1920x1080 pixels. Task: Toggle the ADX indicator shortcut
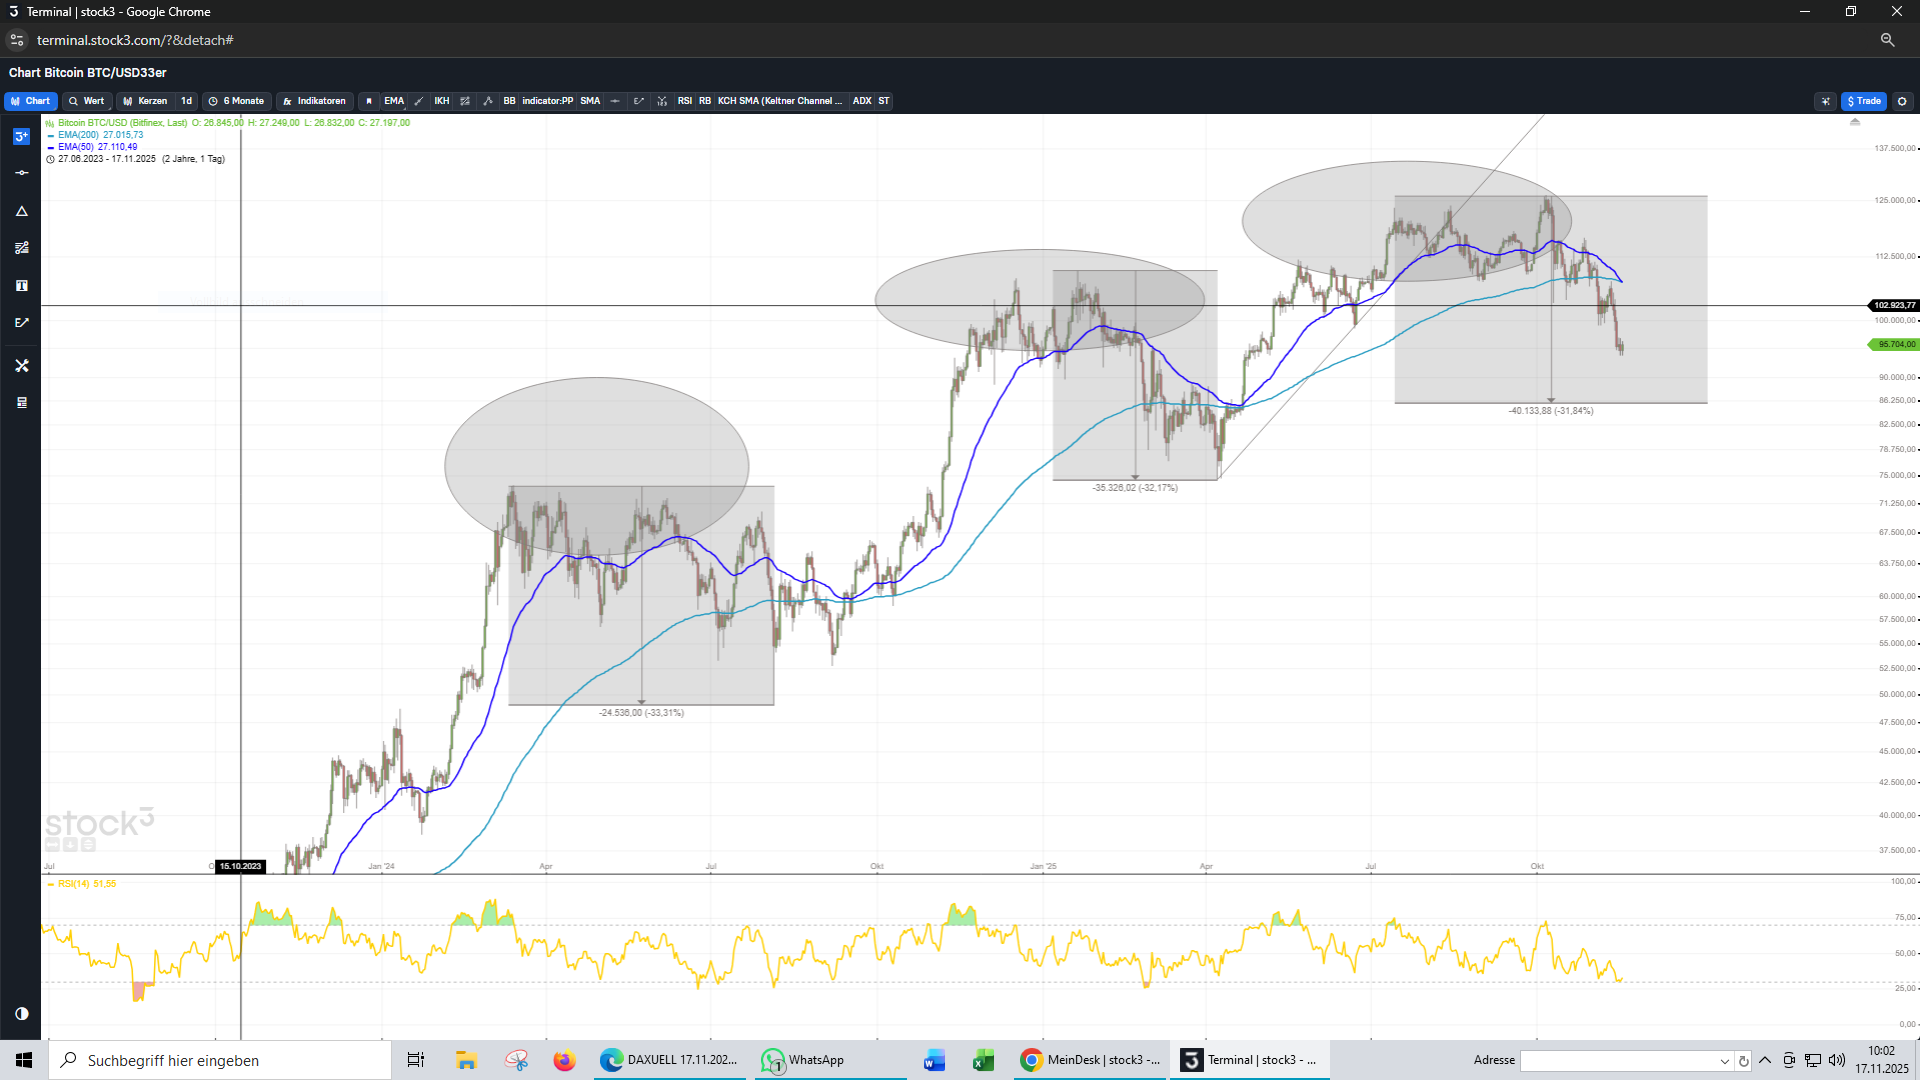click(x=861, y=101)
